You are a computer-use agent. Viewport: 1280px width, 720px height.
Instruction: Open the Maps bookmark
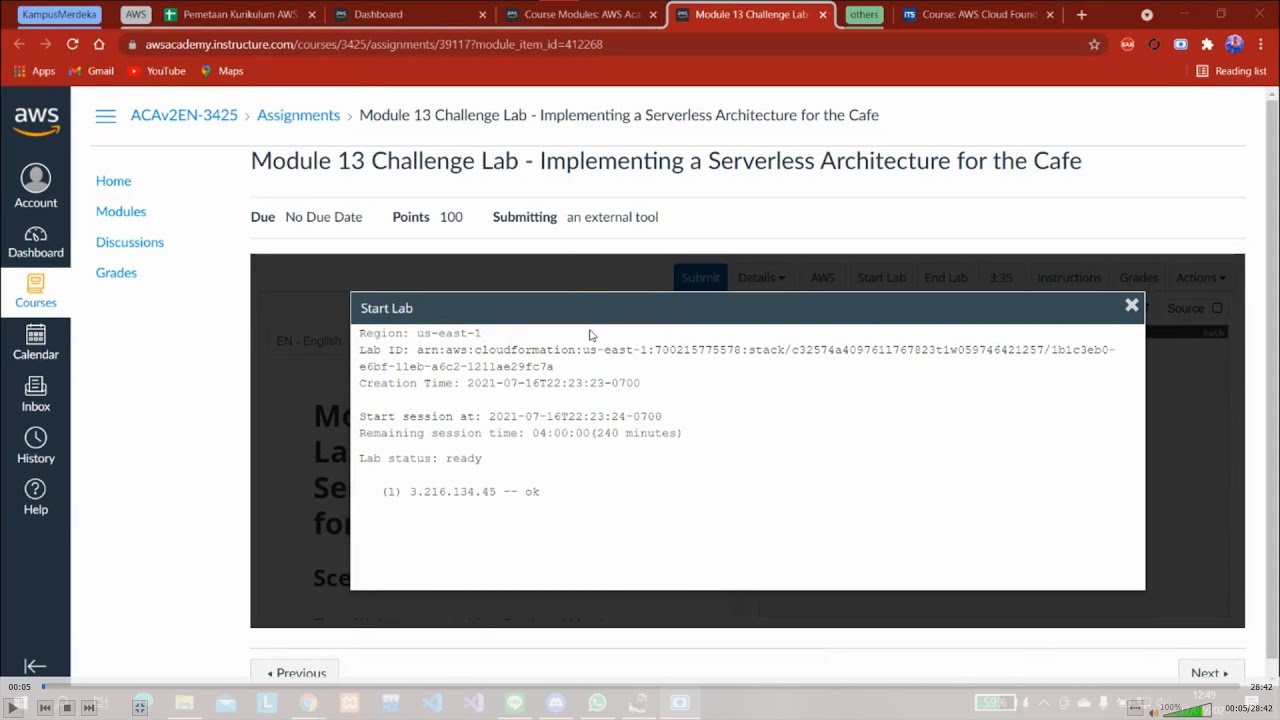tap(221, 71)
